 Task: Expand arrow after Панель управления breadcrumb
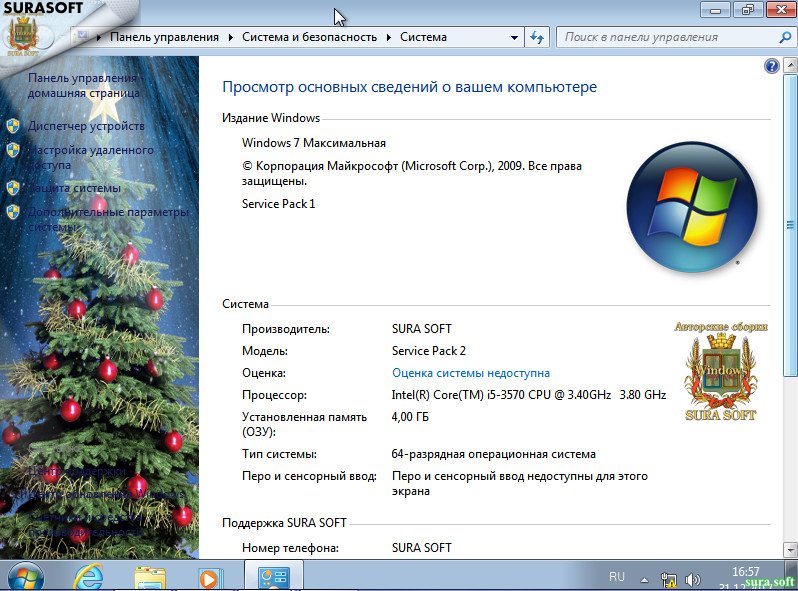(231, 37)
